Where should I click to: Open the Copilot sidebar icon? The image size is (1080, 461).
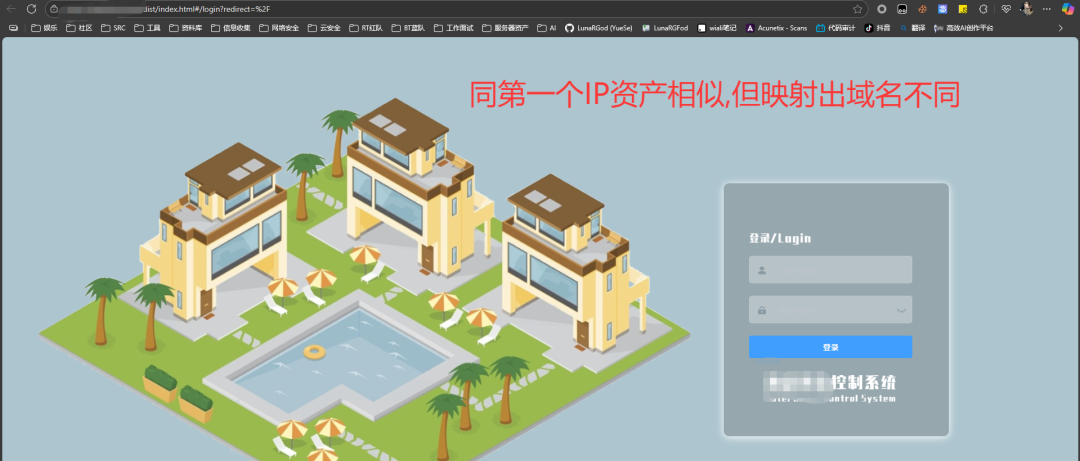tap(1067, 9)
